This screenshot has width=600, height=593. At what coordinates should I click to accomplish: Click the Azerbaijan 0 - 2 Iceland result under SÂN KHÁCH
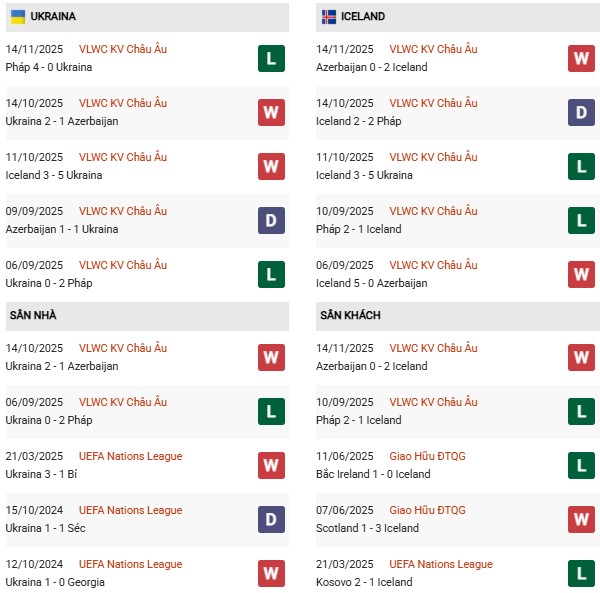[x=371, y=366]
